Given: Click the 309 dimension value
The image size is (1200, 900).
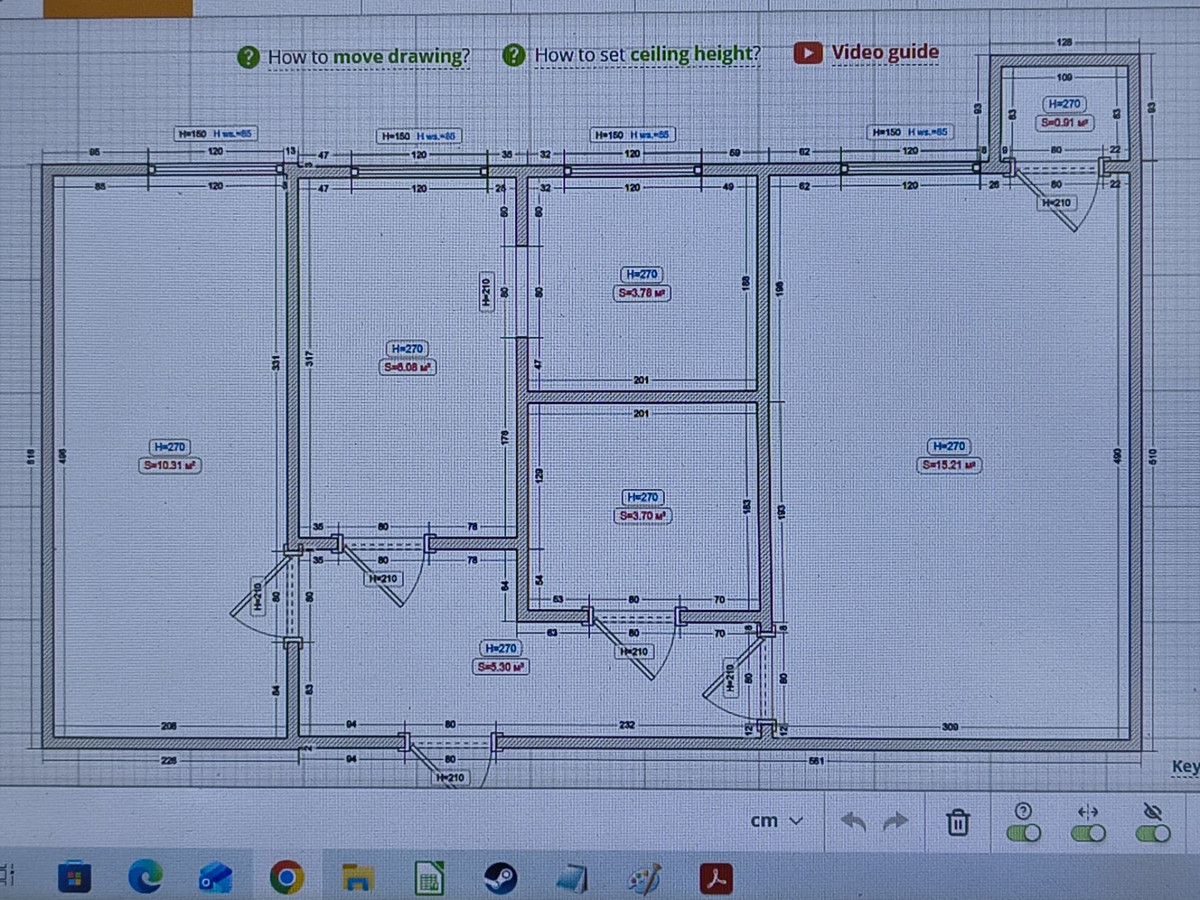Looking at the screenshot, I should click(950, 727).
